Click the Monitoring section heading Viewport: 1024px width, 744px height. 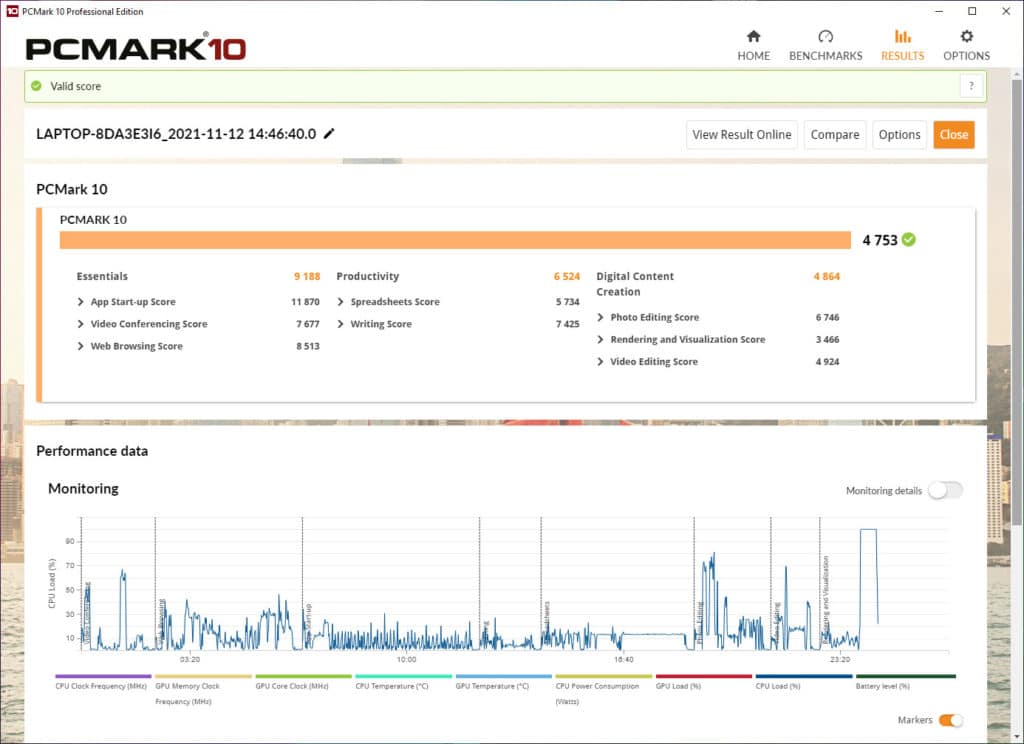[x=84, y=489]
